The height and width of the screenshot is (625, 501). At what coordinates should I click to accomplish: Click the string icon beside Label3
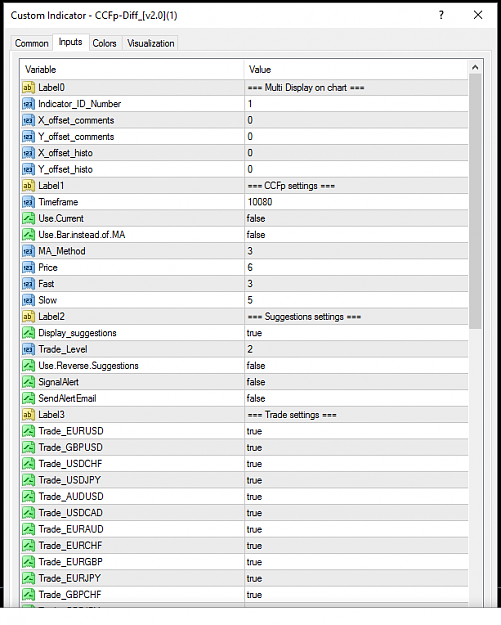(28, 415)
